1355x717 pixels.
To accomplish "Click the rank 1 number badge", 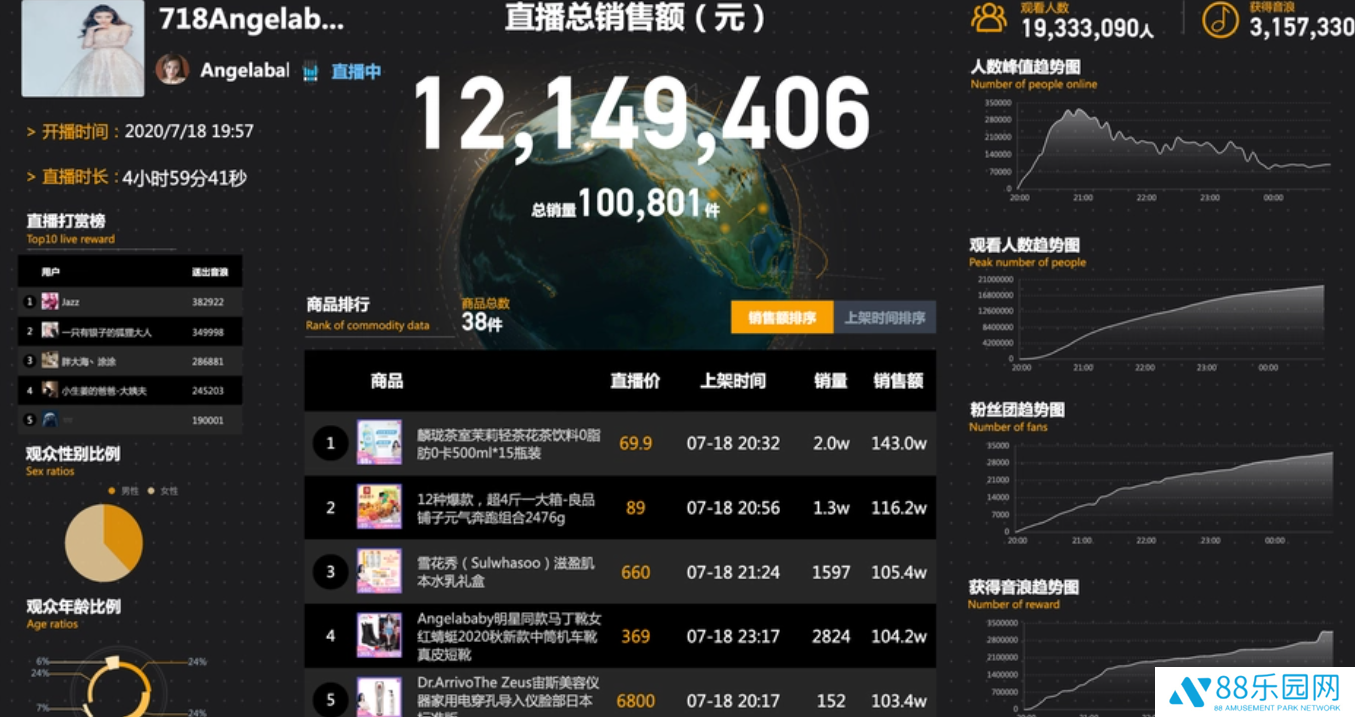I will (331, 442).
